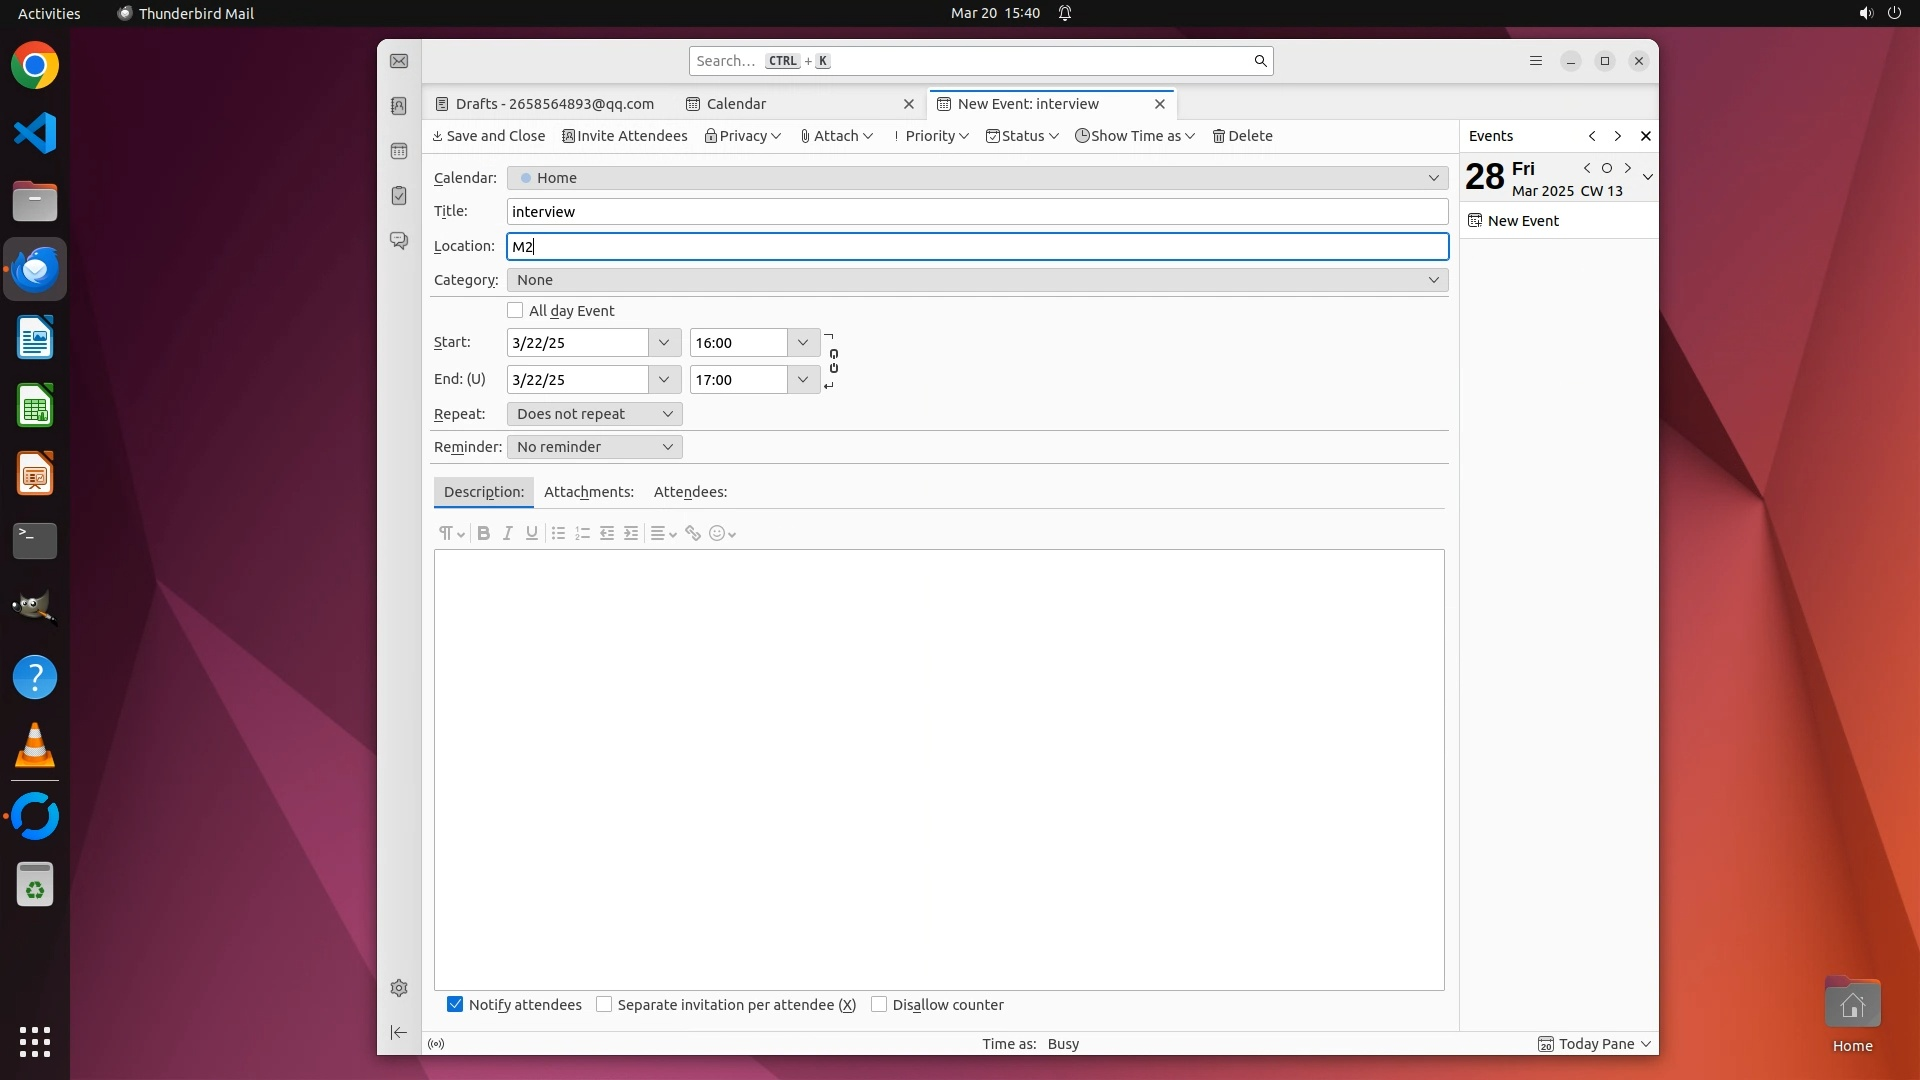Click Invite Attendees button
Viewport: 1920px width, 1080px height.
[625, 136]
